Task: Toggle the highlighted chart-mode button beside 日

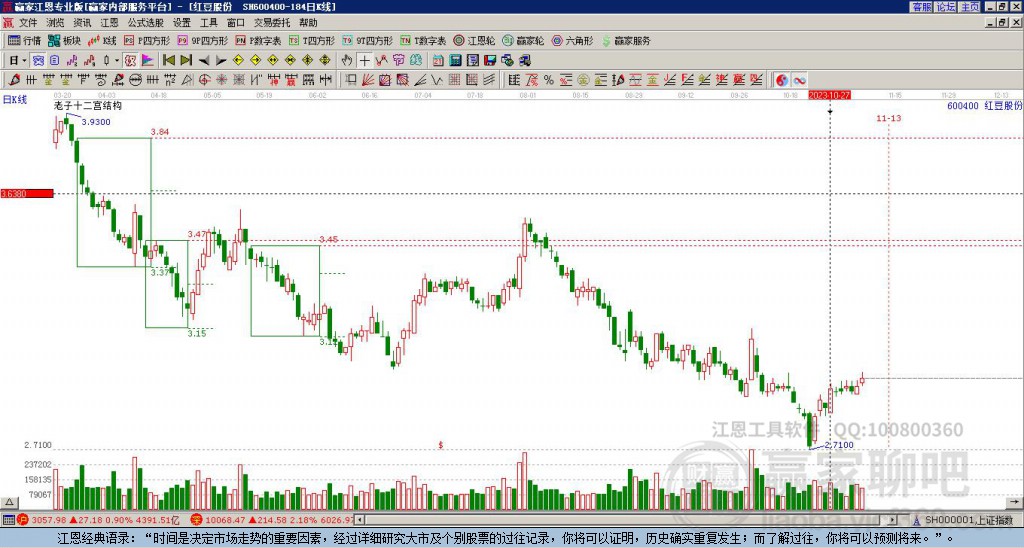Action: 39,61
